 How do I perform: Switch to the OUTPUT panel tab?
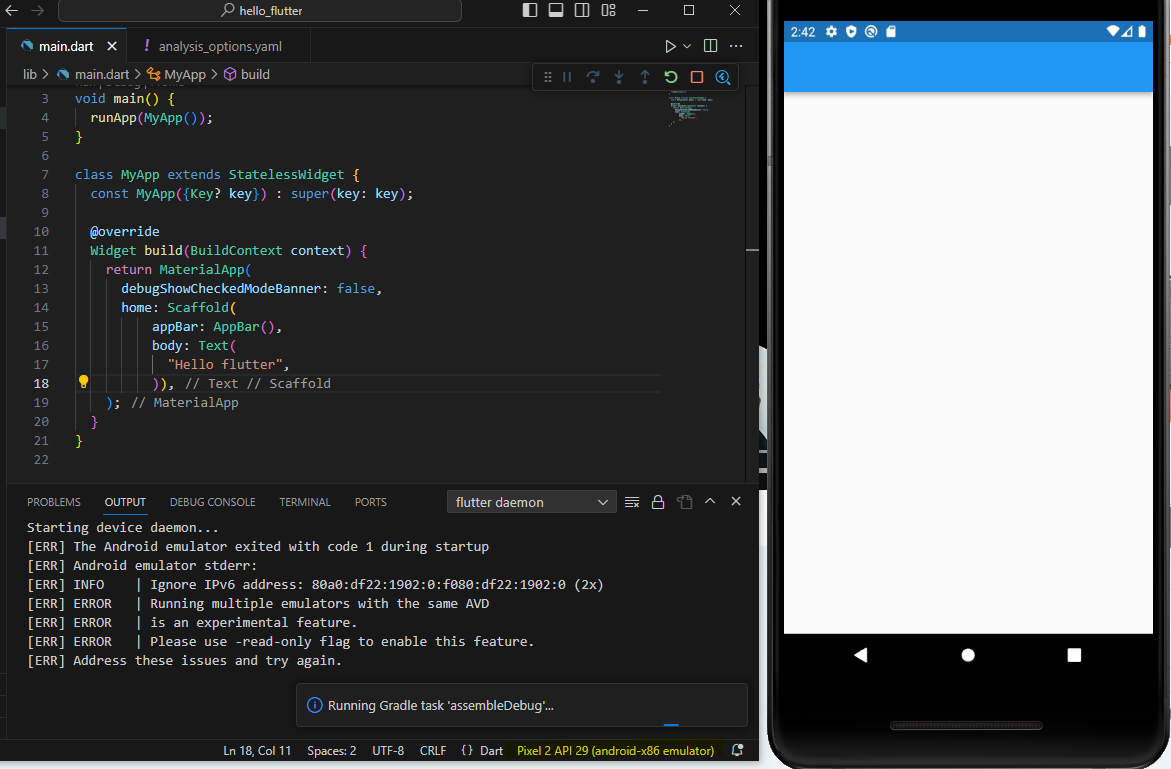tap(125, 502)
